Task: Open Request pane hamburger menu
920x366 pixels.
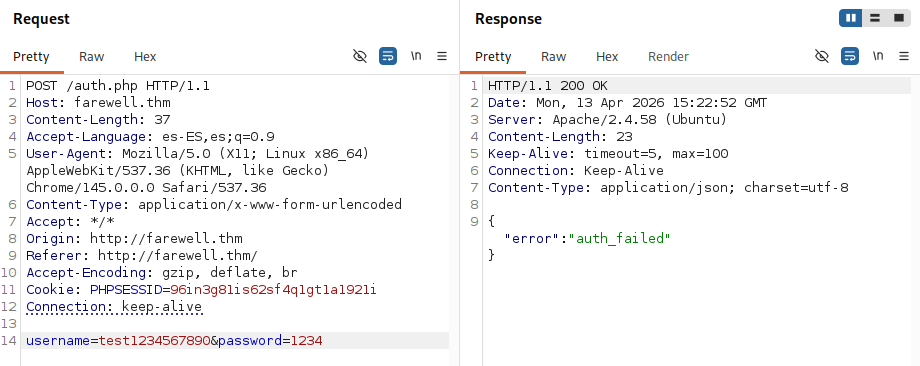Action: [x=442, y=56]
